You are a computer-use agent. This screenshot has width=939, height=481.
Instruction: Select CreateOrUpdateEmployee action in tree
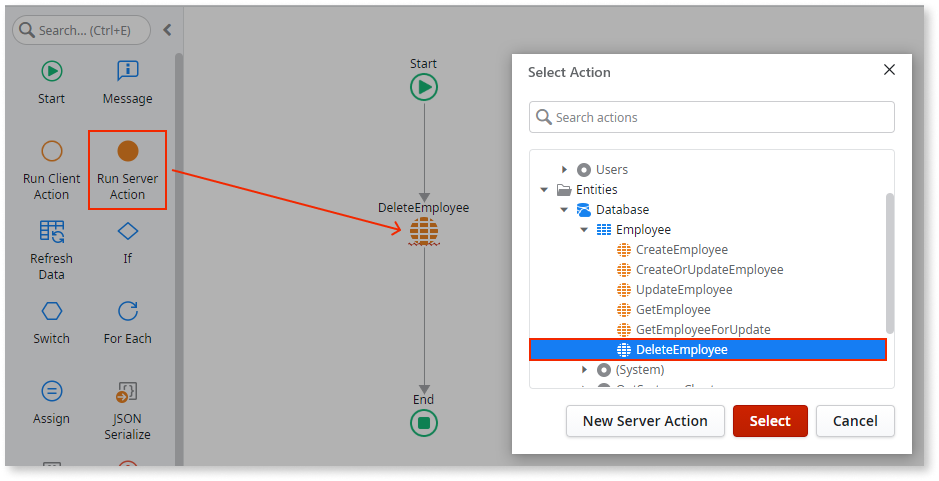[x=708, y=270]
